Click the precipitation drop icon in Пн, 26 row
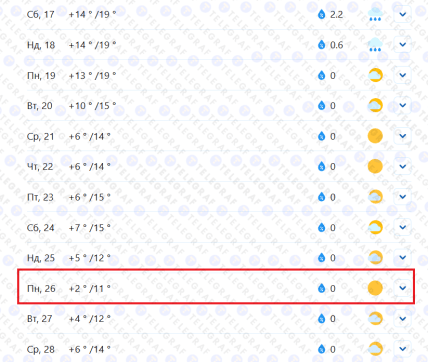The width and height of the screenshot is (428, 362). pos(321,288)
